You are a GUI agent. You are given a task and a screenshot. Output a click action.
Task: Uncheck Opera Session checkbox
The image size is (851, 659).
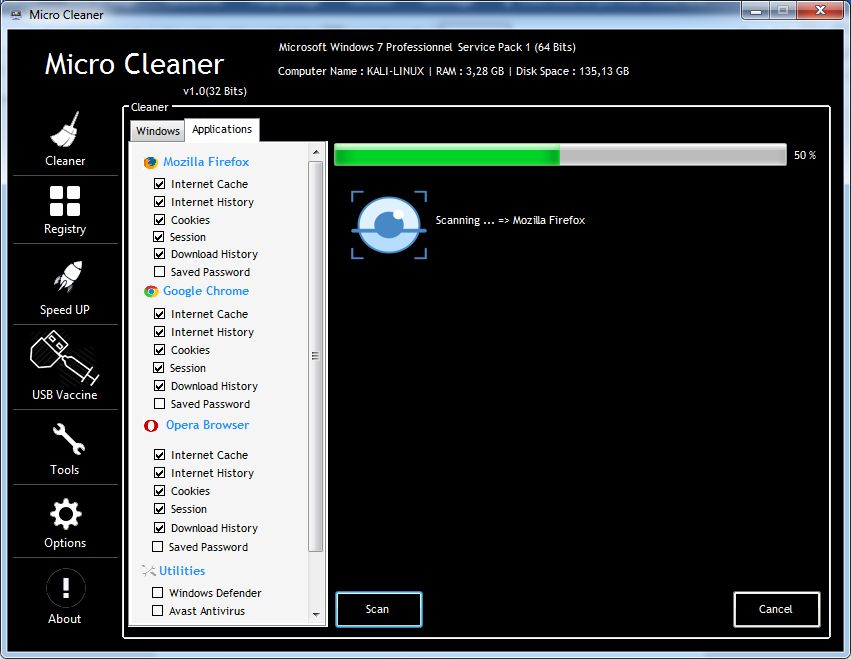[160, 509]
